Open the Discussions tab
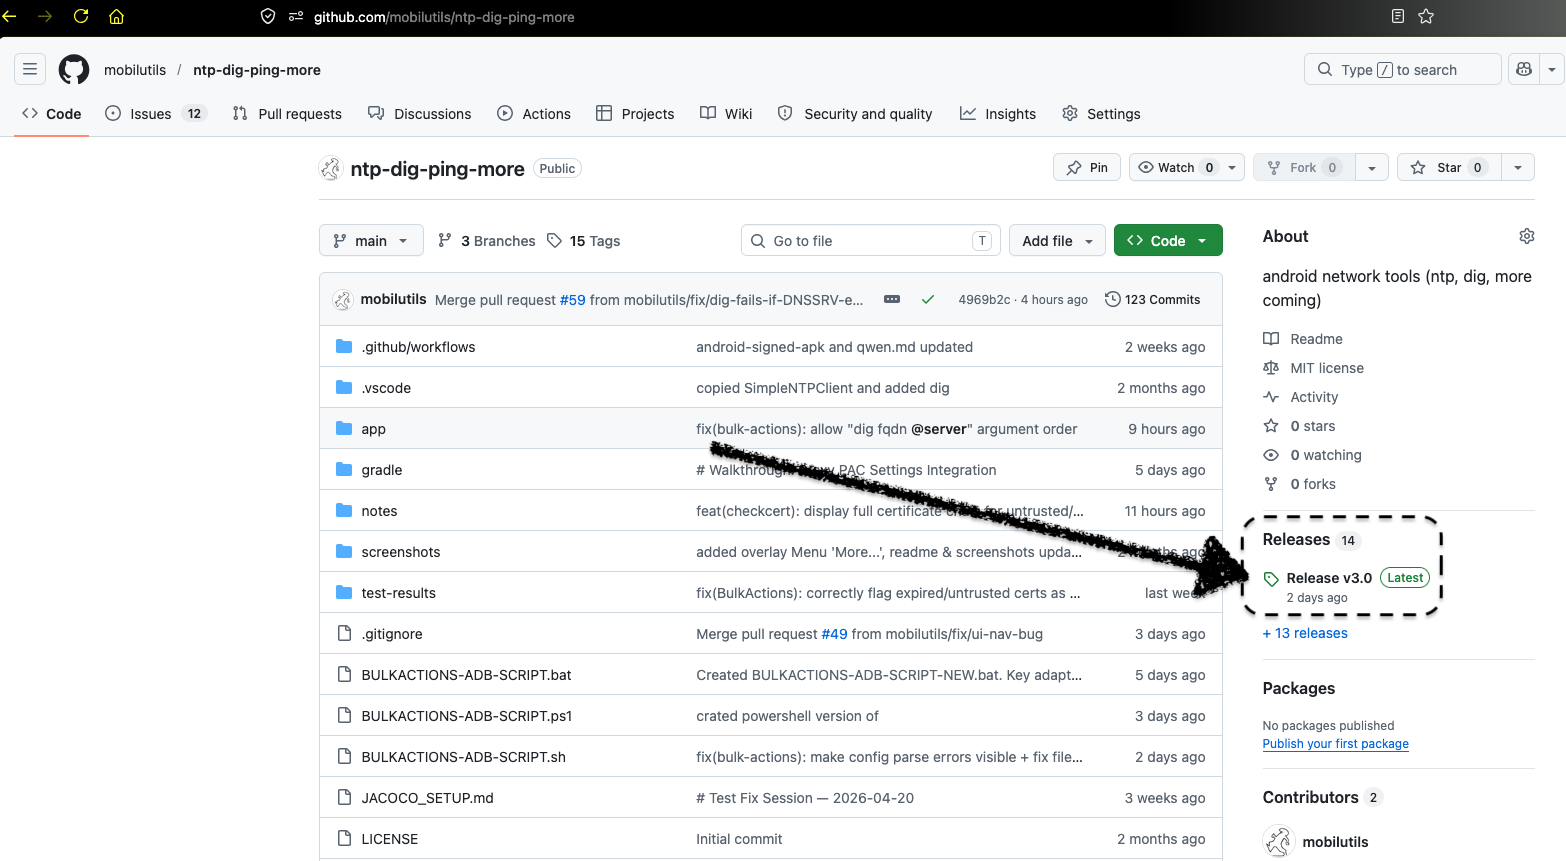This screenshot has height=861, width=1566. [x=420, y=114]
